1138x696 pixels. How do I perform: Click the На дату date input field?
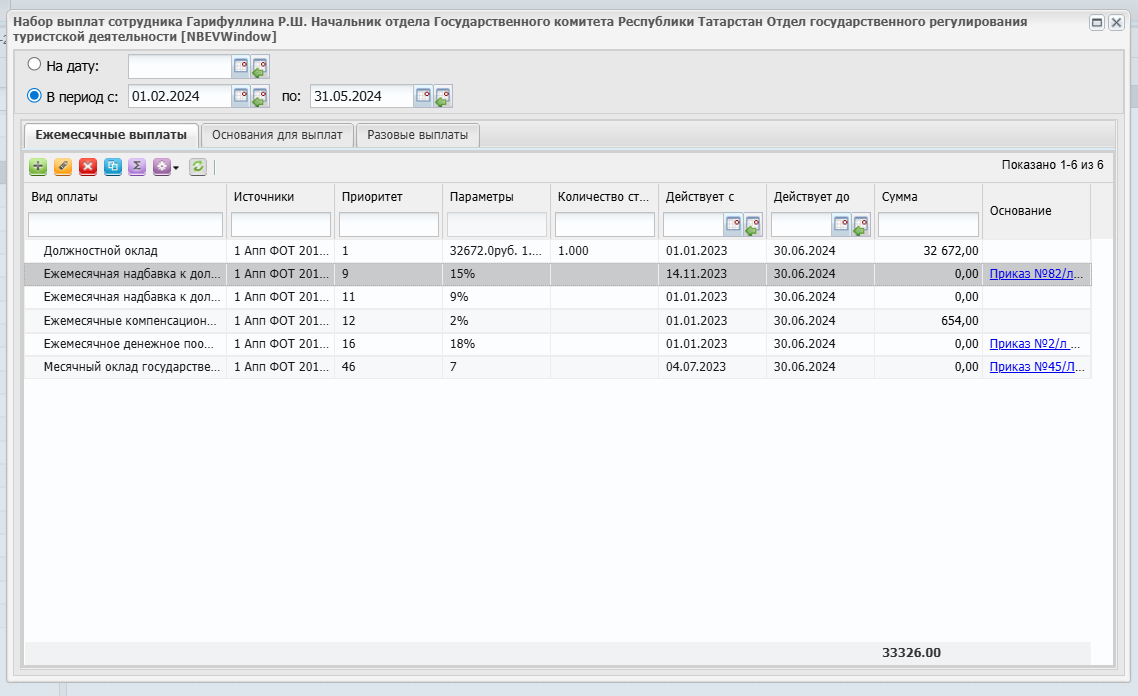click(x=180, y=67)
